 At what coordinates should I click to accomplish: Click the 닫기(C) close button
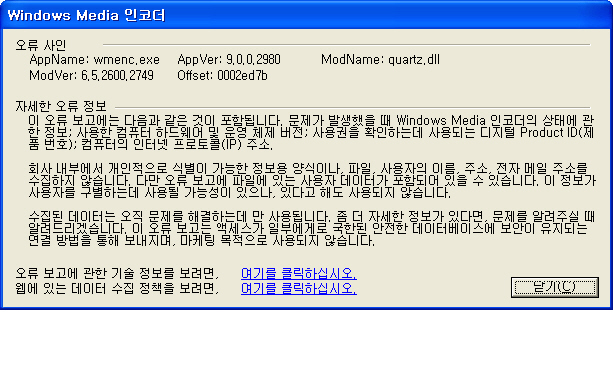click(x=554, y=287)
